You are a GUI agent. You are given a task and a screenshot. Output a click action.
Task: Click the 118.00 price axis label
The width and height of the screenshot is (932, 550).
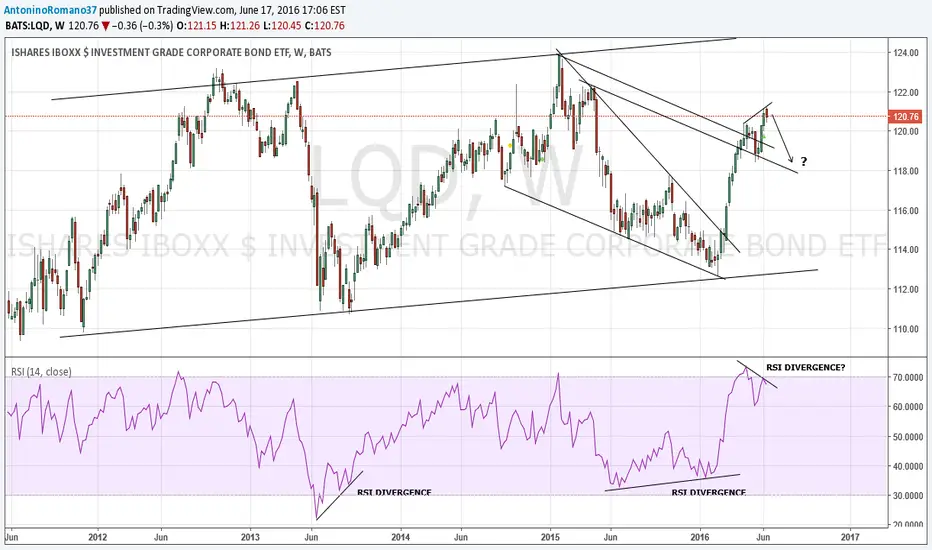(x=906, y=171)
